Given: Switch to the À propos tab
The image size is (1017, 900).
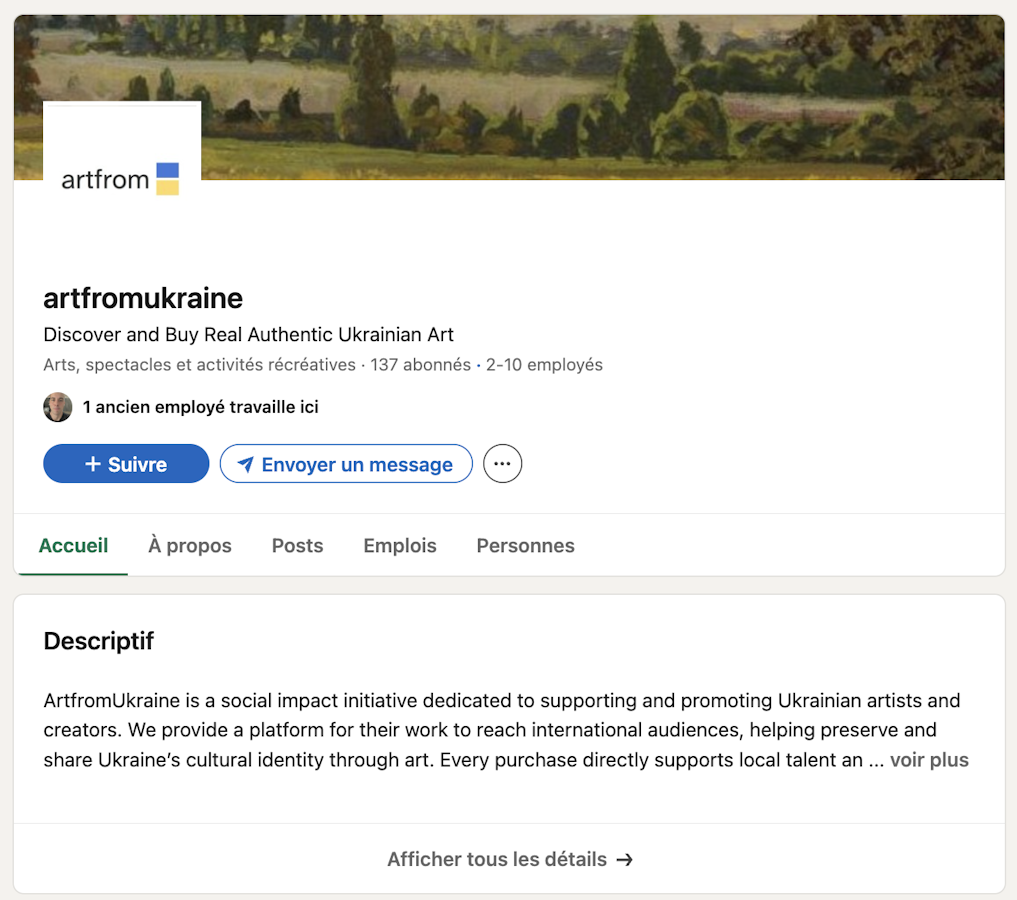Looking at the screenshot, I should coord(190,546).
